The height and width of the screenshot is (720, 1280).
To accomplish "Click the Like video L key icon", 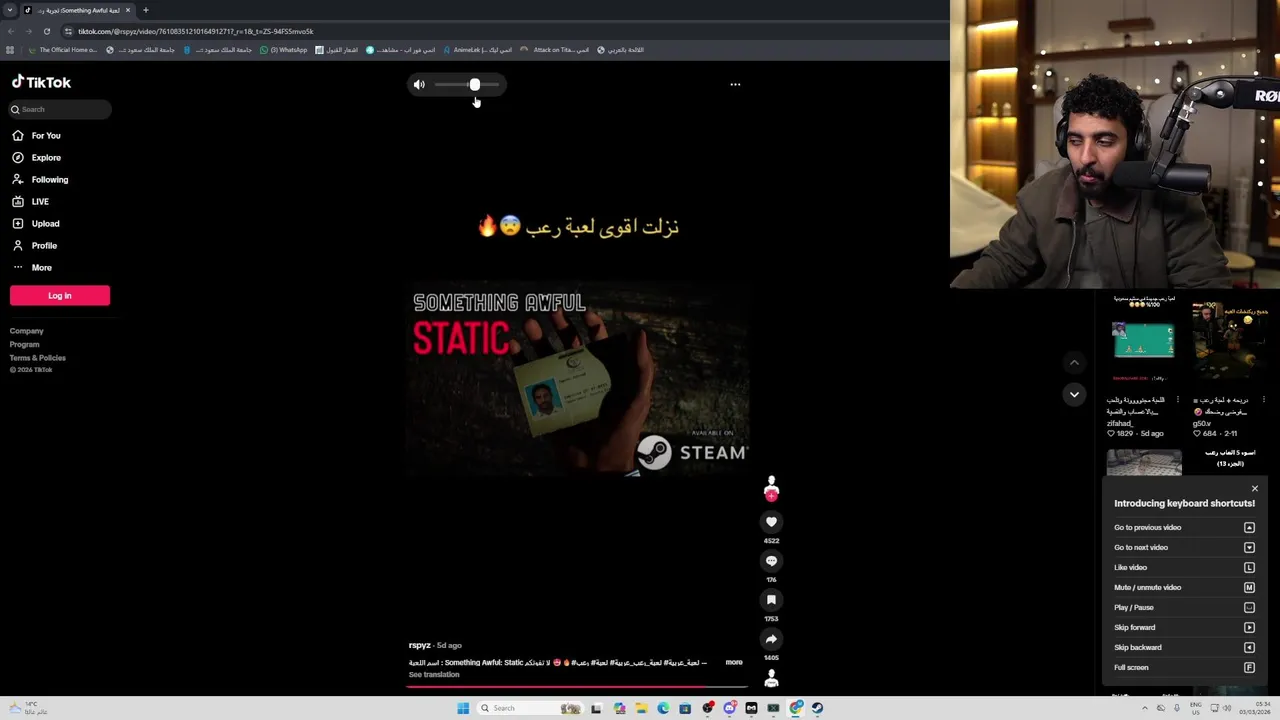I will pyautogui.click(x=1249, y=567).
